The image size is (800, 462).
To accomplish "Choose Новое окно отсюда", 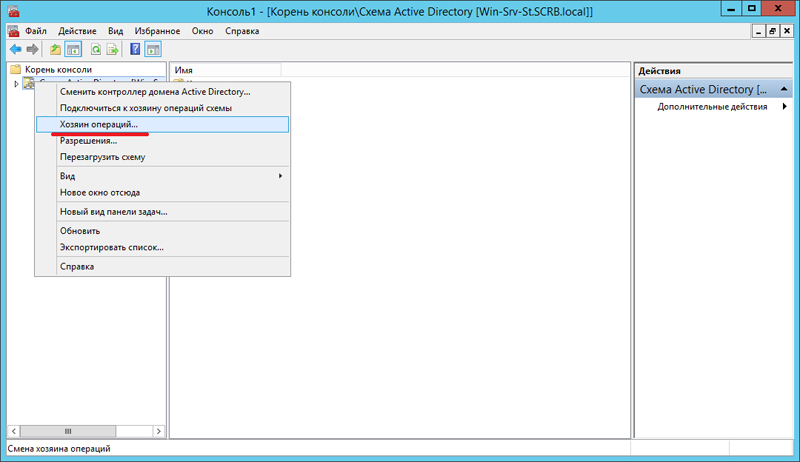I will point(162,193).
